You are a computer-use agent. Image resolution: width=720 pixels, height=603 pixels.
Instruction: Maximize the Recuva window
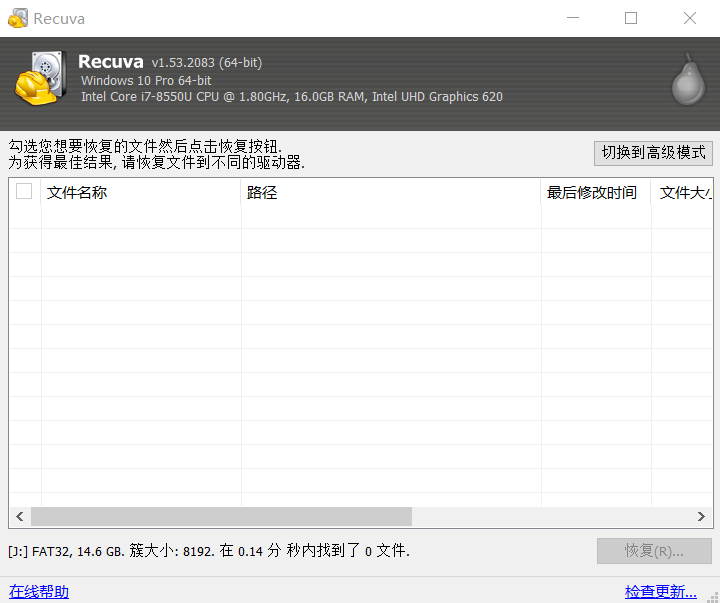coord(631,18)
